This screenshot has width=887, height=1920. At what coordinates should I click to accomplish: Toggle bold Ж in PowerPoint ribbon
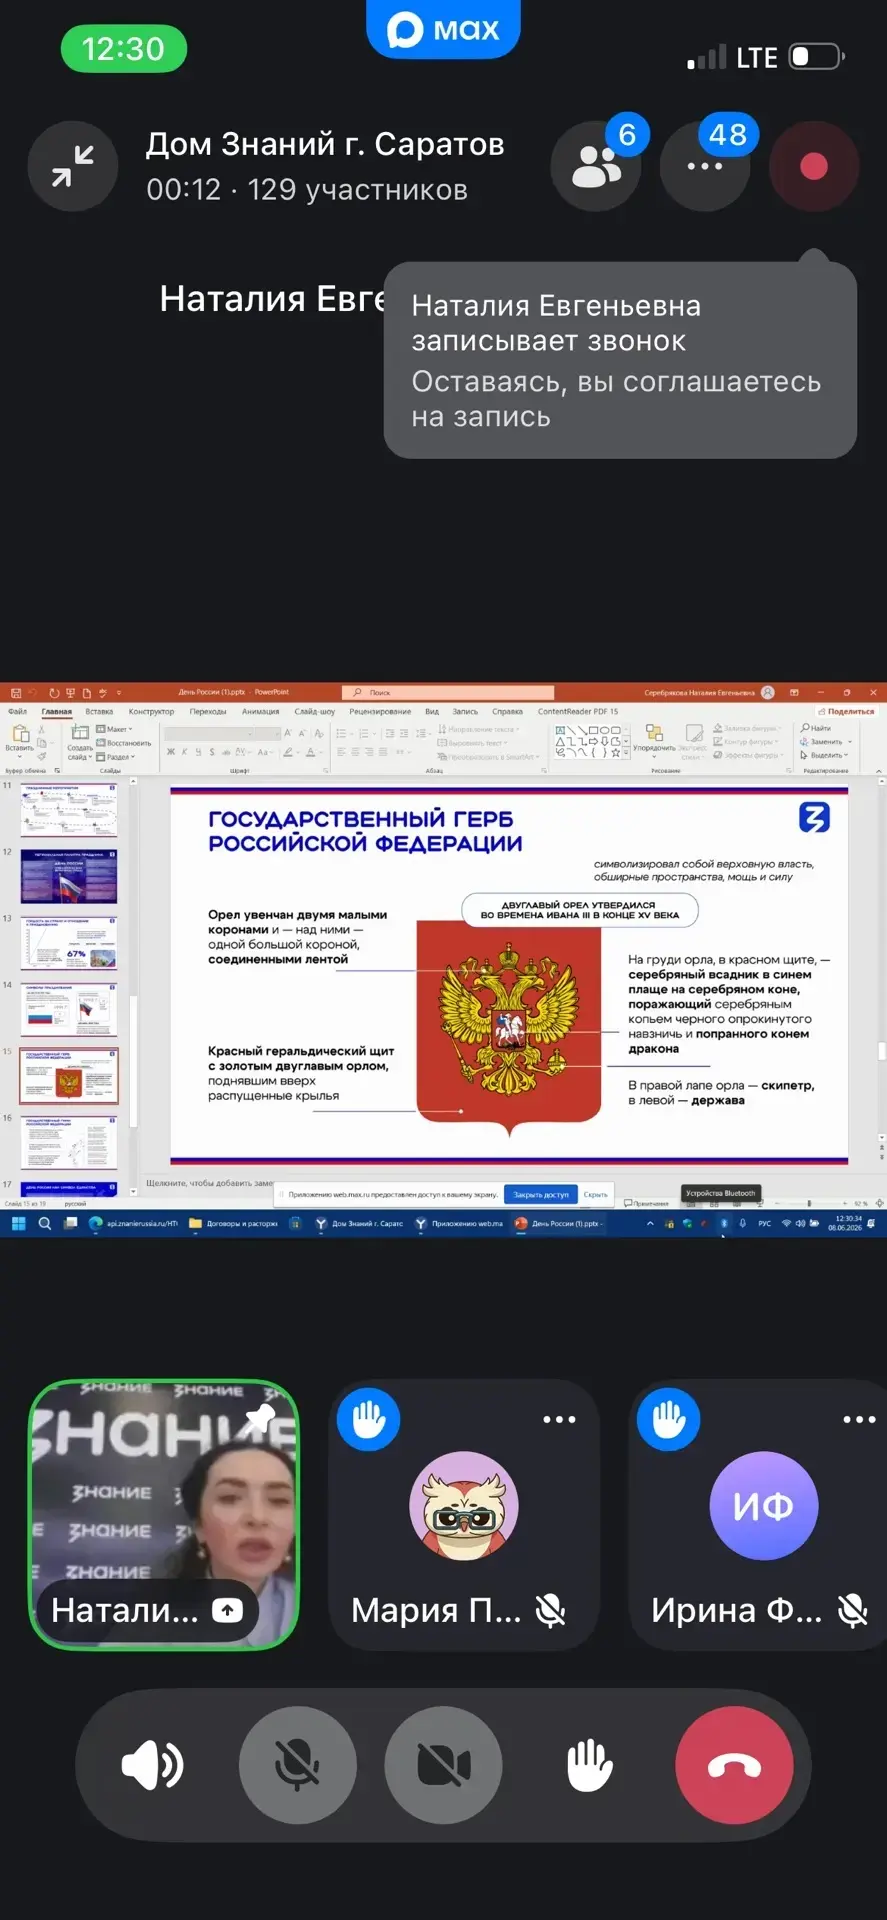(171, 752)
